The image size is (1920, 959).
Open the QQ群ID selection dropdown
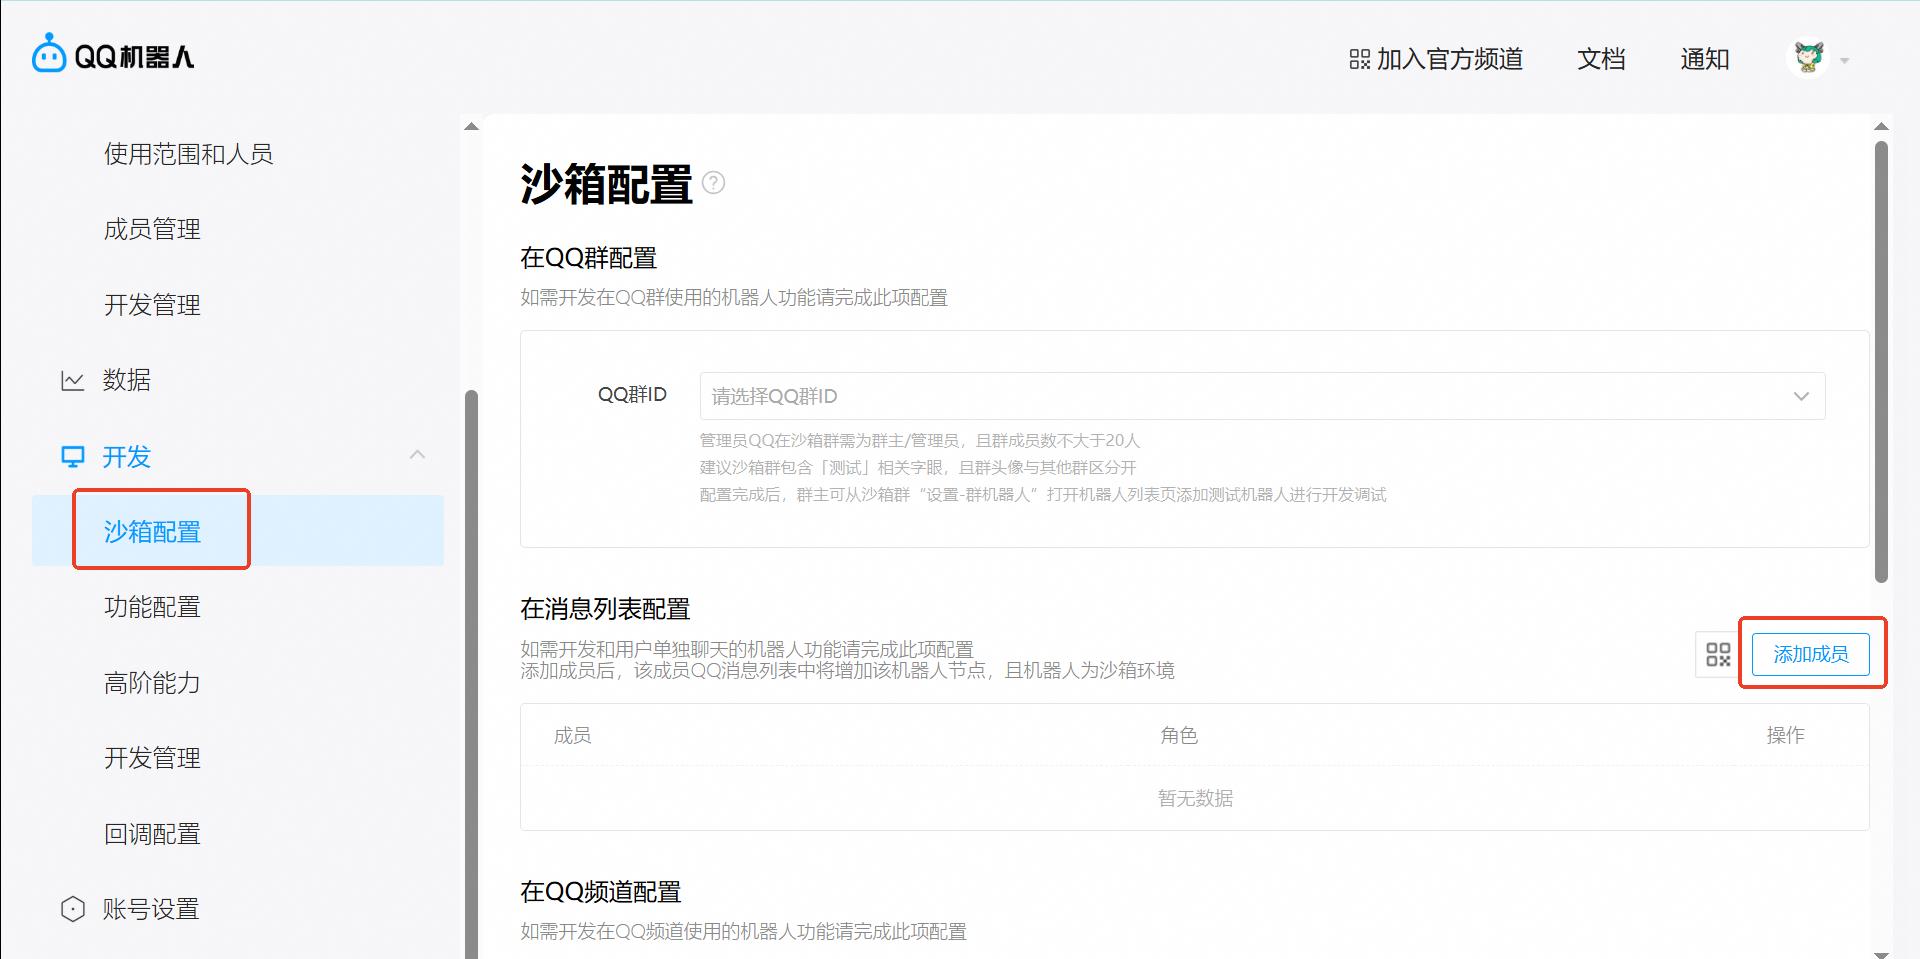click(1800, 396)
